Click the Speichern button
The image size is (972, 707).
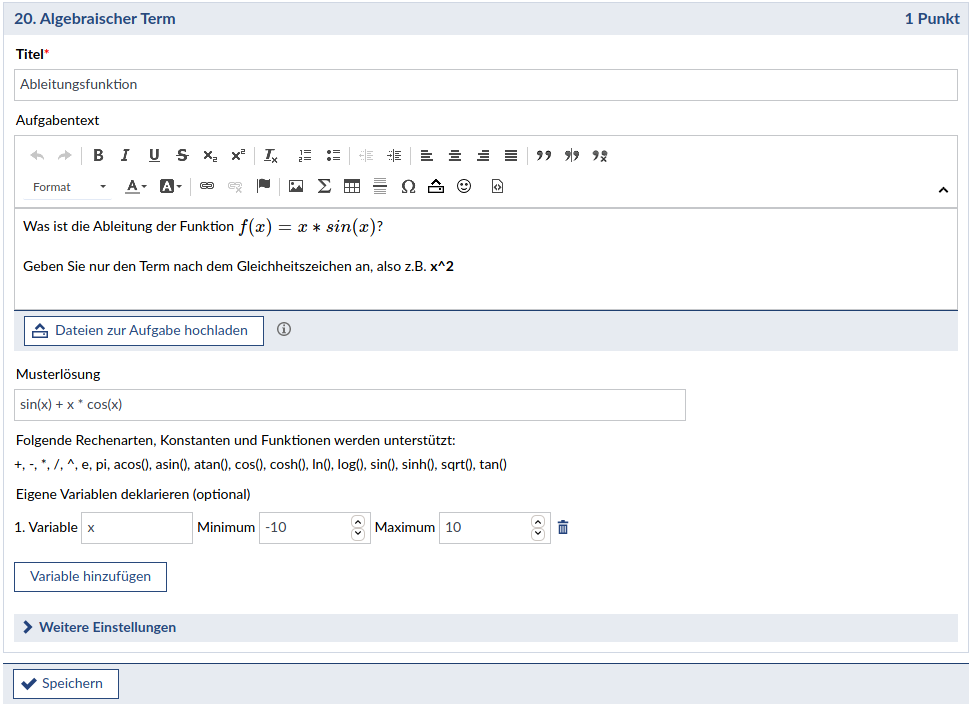point(66,684)
